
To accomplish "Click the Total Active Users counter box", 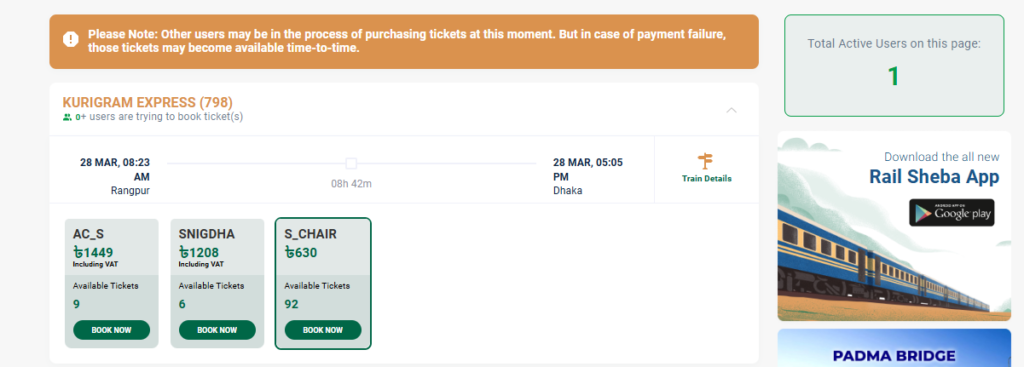I will 894,66.
